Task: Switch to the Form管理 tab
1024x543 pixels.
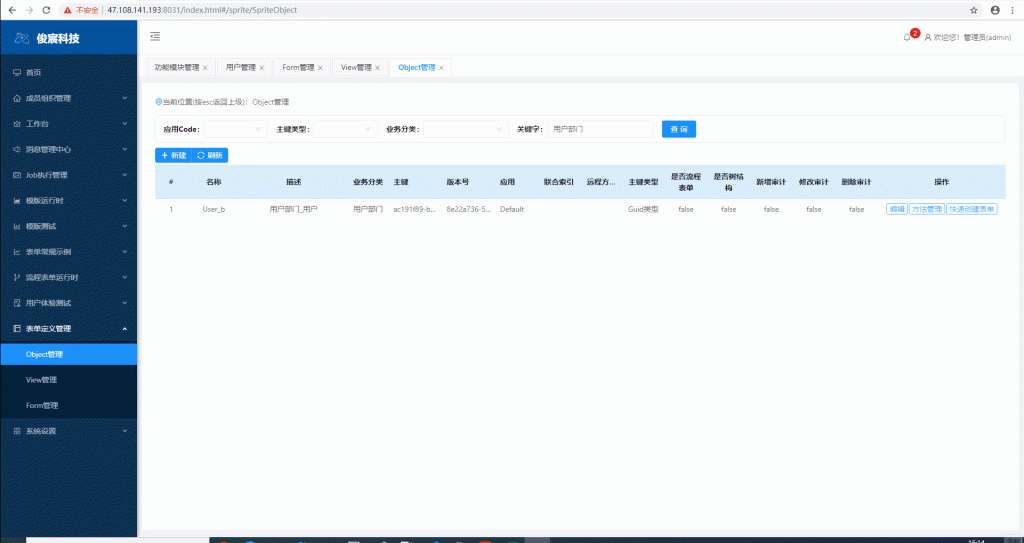Action: pos(297,68)
